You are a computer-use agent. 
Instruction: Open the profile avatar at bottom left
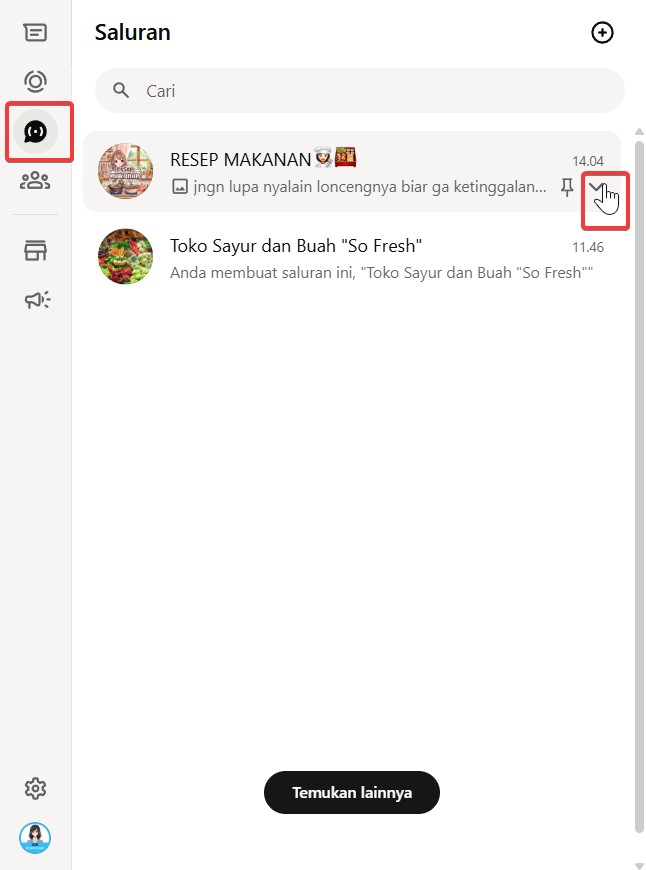tap(35, 837)
